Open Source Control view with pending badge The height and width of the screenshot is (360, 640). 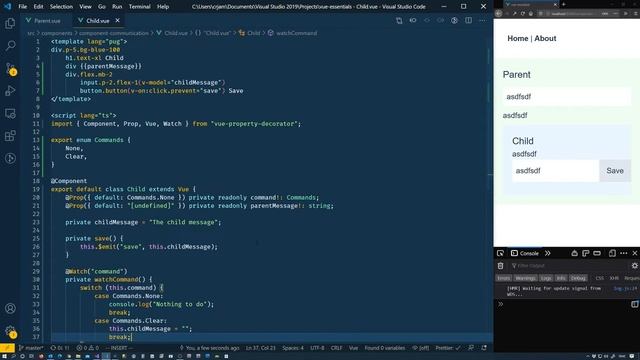click(x=10, y=68)
